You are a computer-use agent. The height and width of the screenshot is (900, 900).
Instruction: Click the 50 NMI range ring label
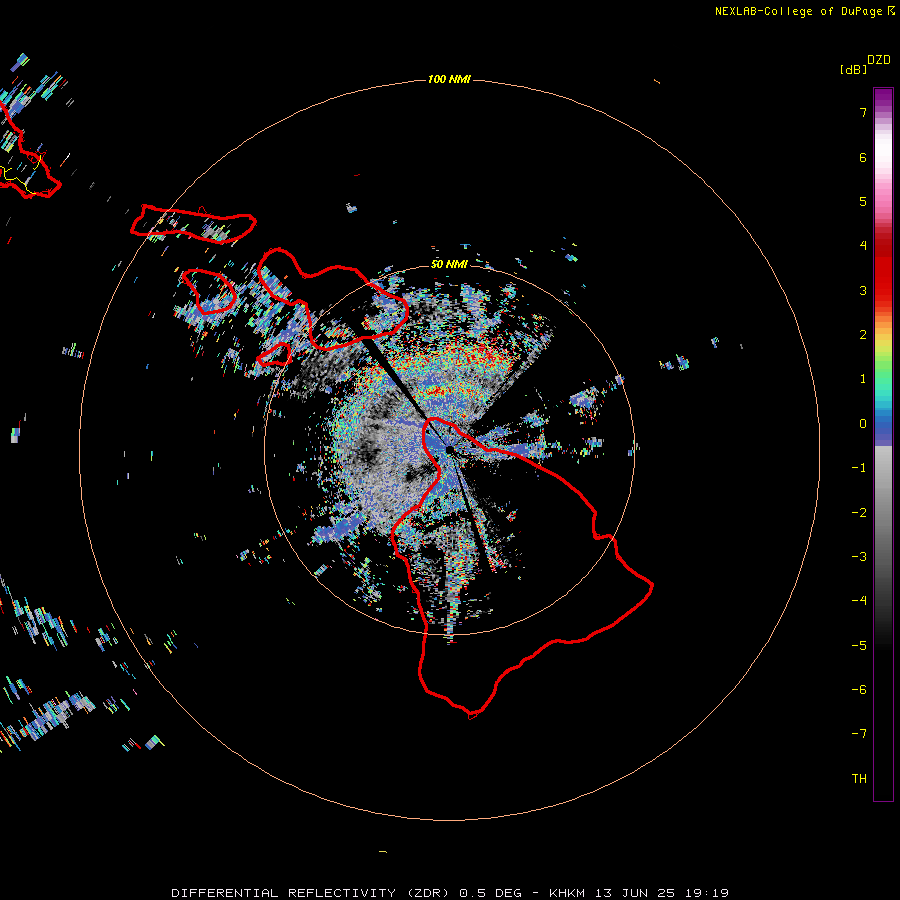point(449,264)
